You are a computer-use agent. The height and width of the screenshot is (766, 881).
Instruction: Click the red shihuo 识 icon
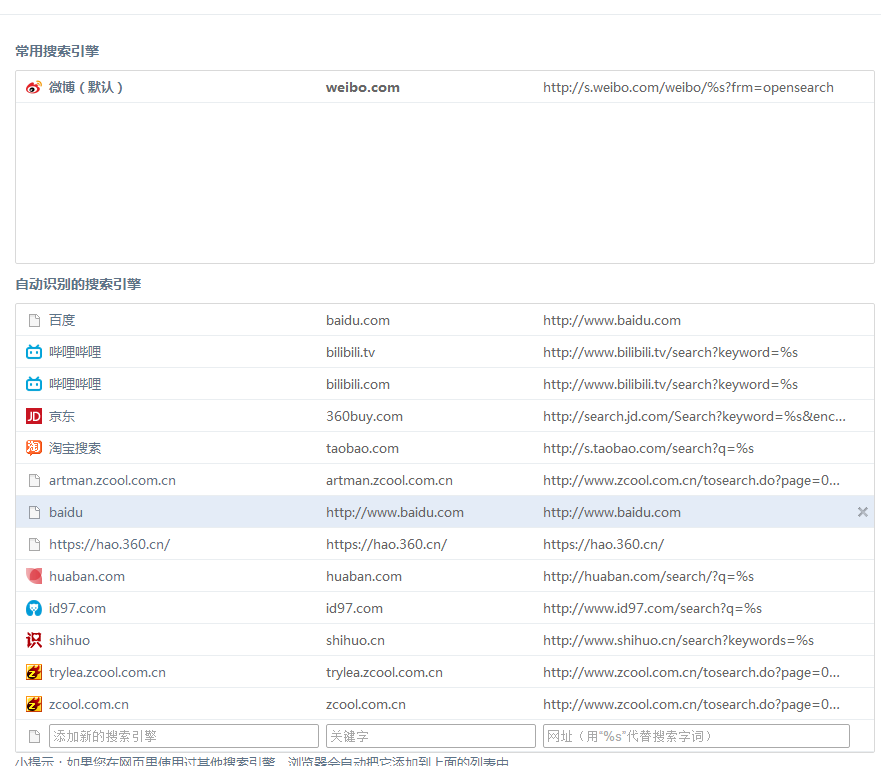[x=34, y=640]
